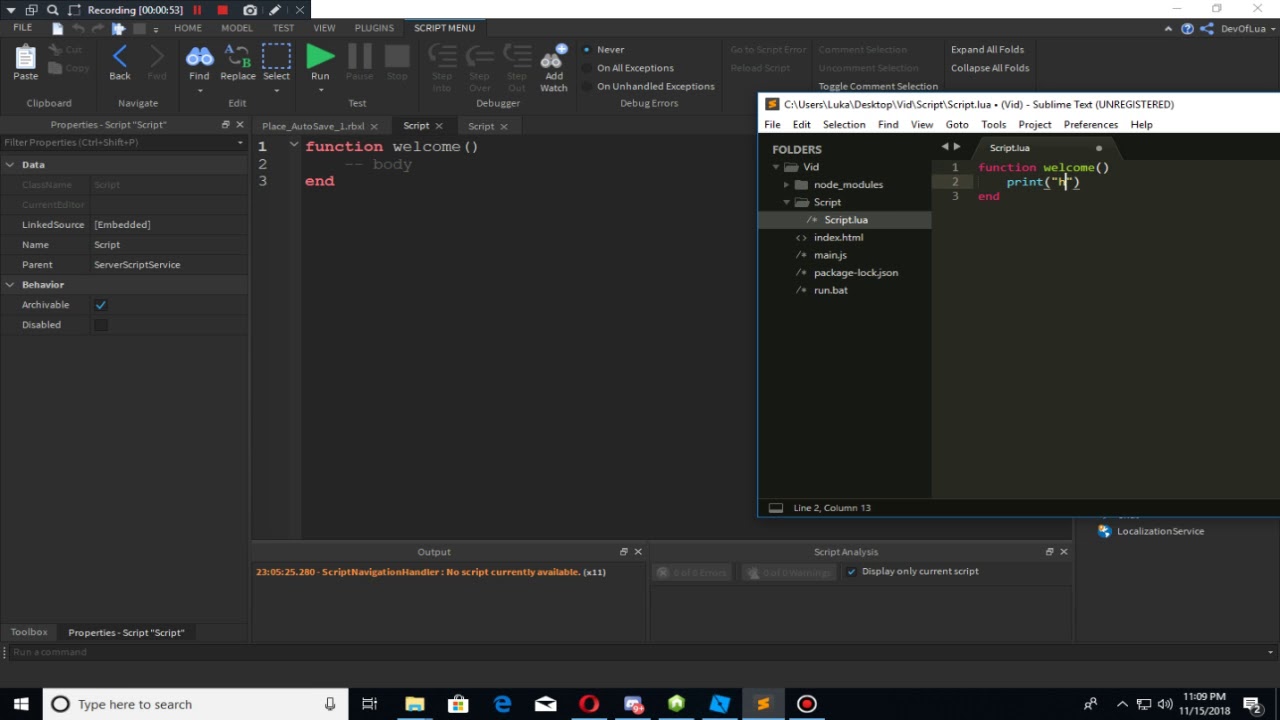Screen dimensions: 1280x720
Task: Click the Add Watch icon
Action: coord(553,56)
